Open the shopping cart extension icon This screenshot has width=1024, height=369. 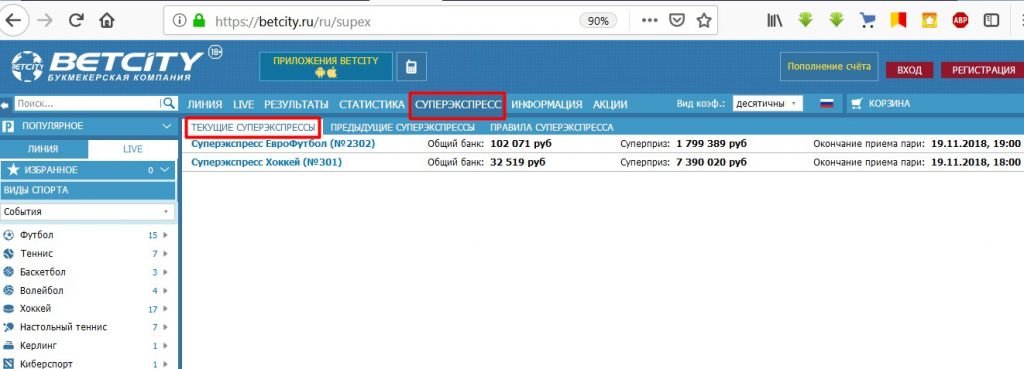867,21
